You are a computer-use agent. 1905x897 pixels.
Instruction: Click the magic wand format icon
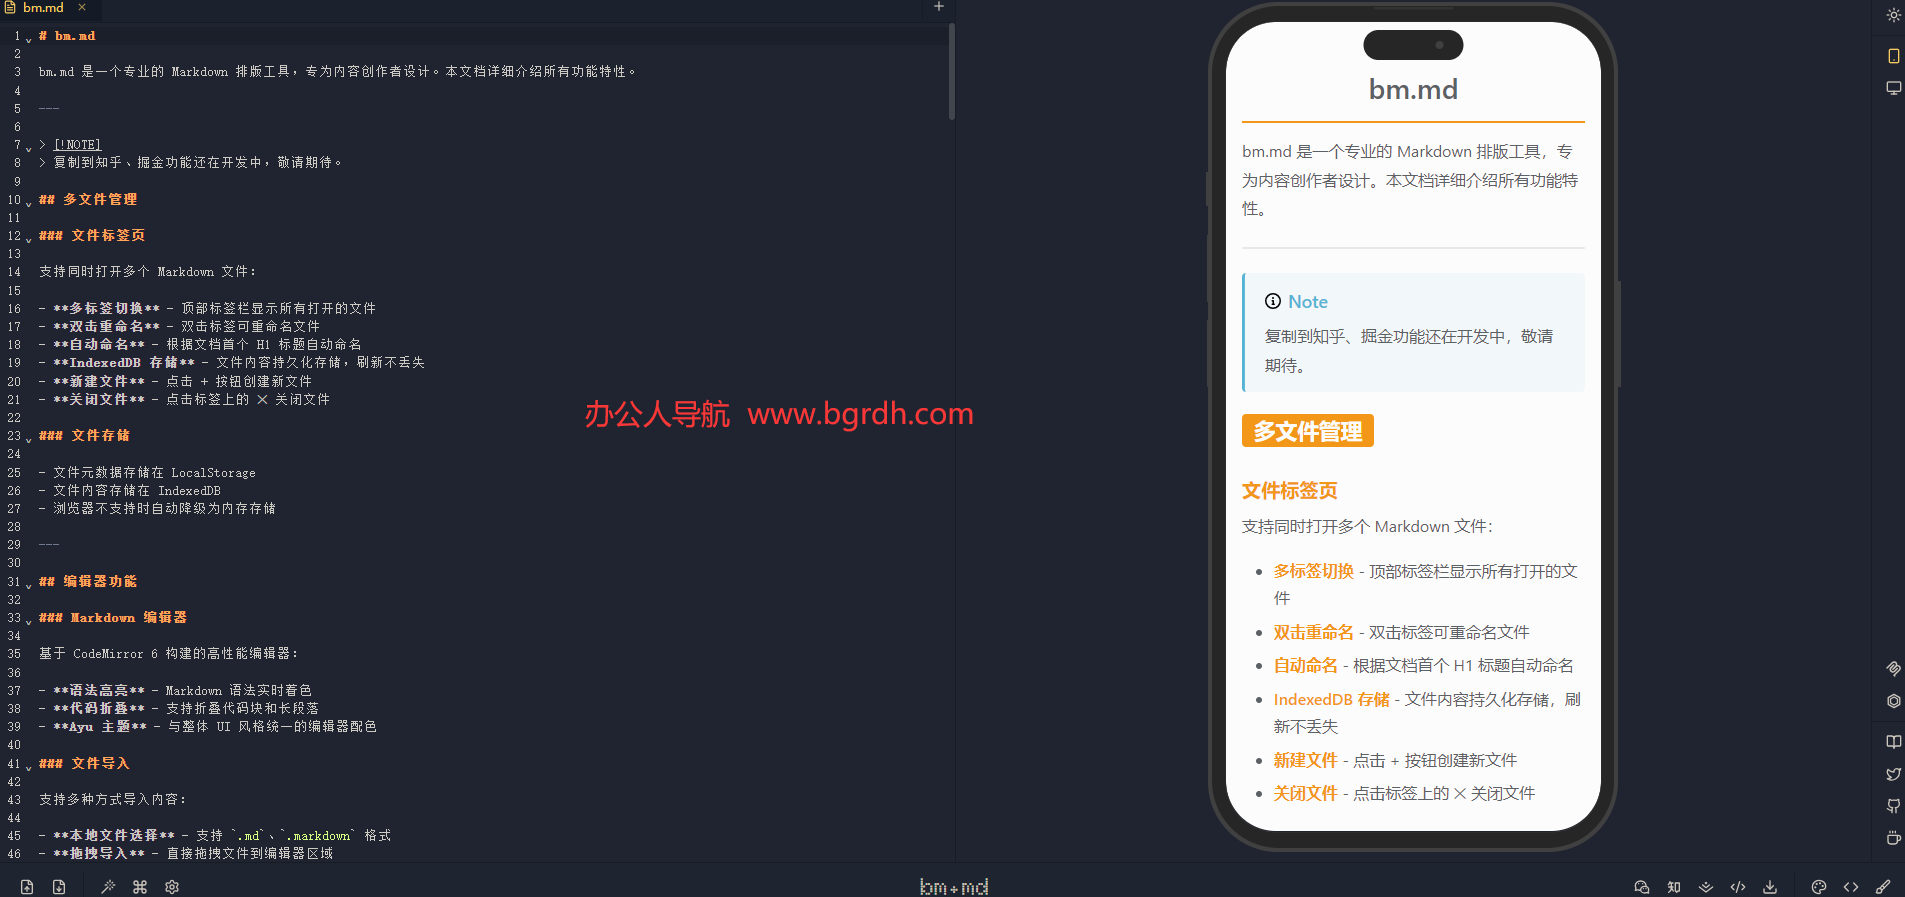[108, 887]
